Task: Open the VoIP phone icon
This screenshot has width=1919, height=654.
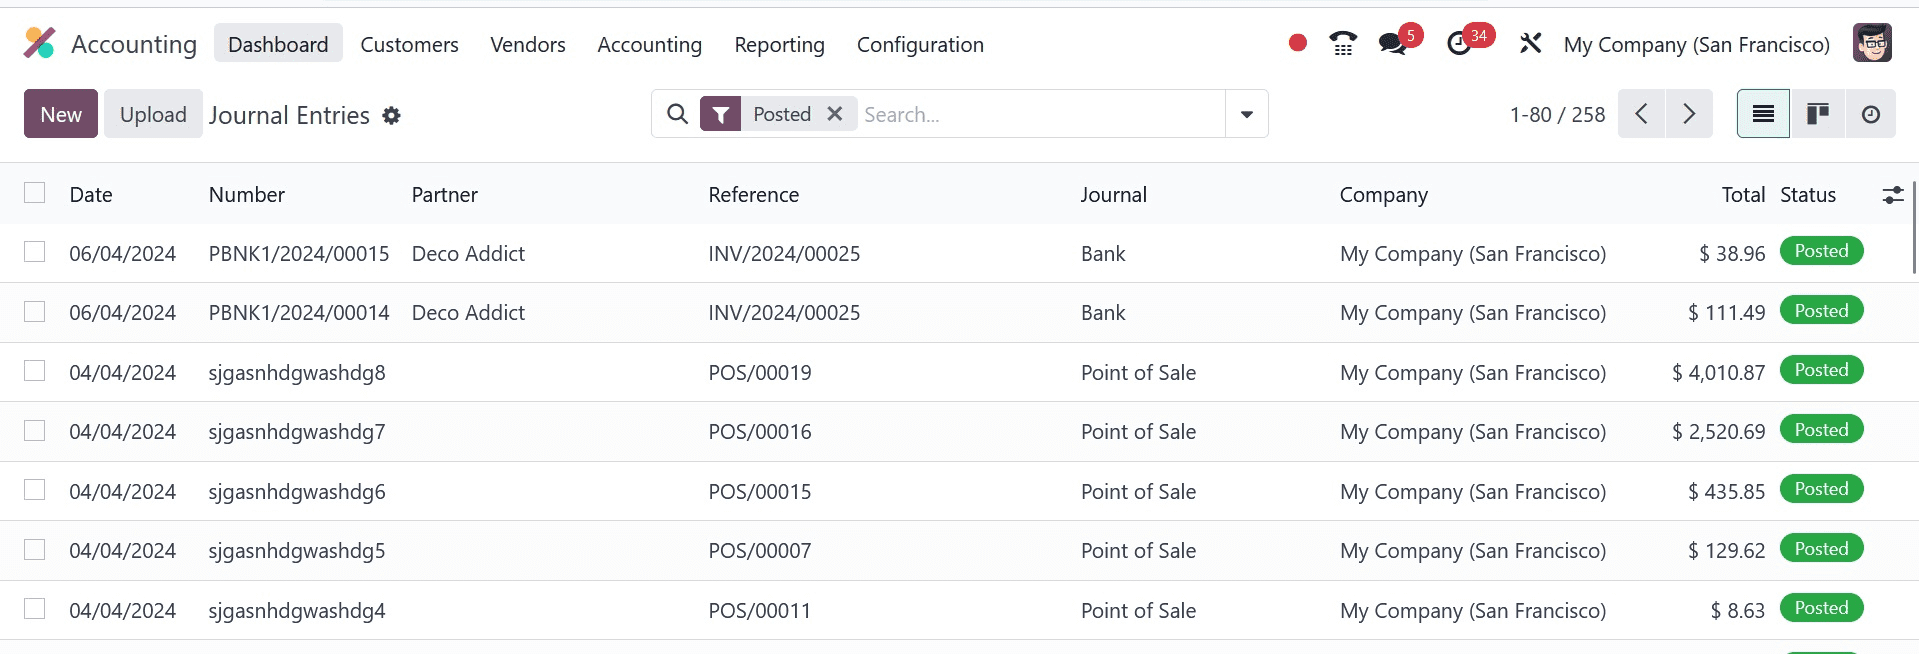Action: pos(1343,43)
